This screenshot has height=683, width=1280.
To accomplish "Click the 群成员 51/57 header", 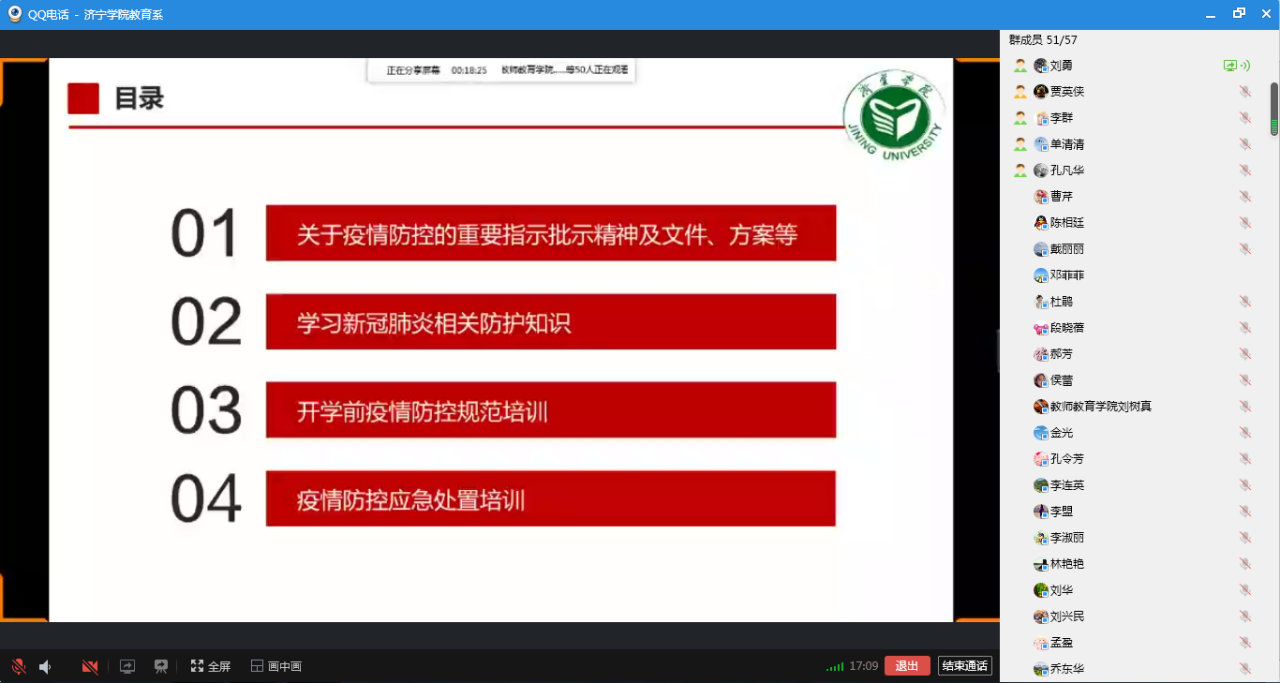I will click(1043, 40).
